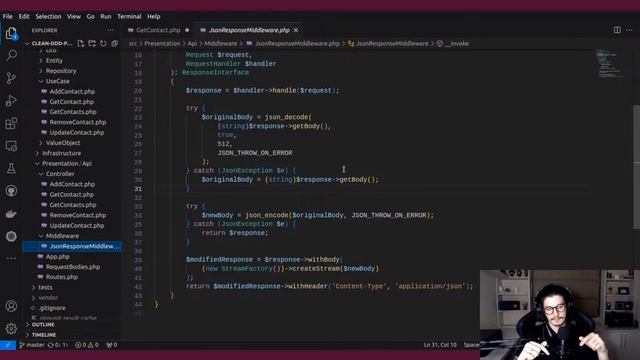Open App.php in Explorer
Image resolution: width=640 pixels, height=360 pixels.
pos(58,257)
